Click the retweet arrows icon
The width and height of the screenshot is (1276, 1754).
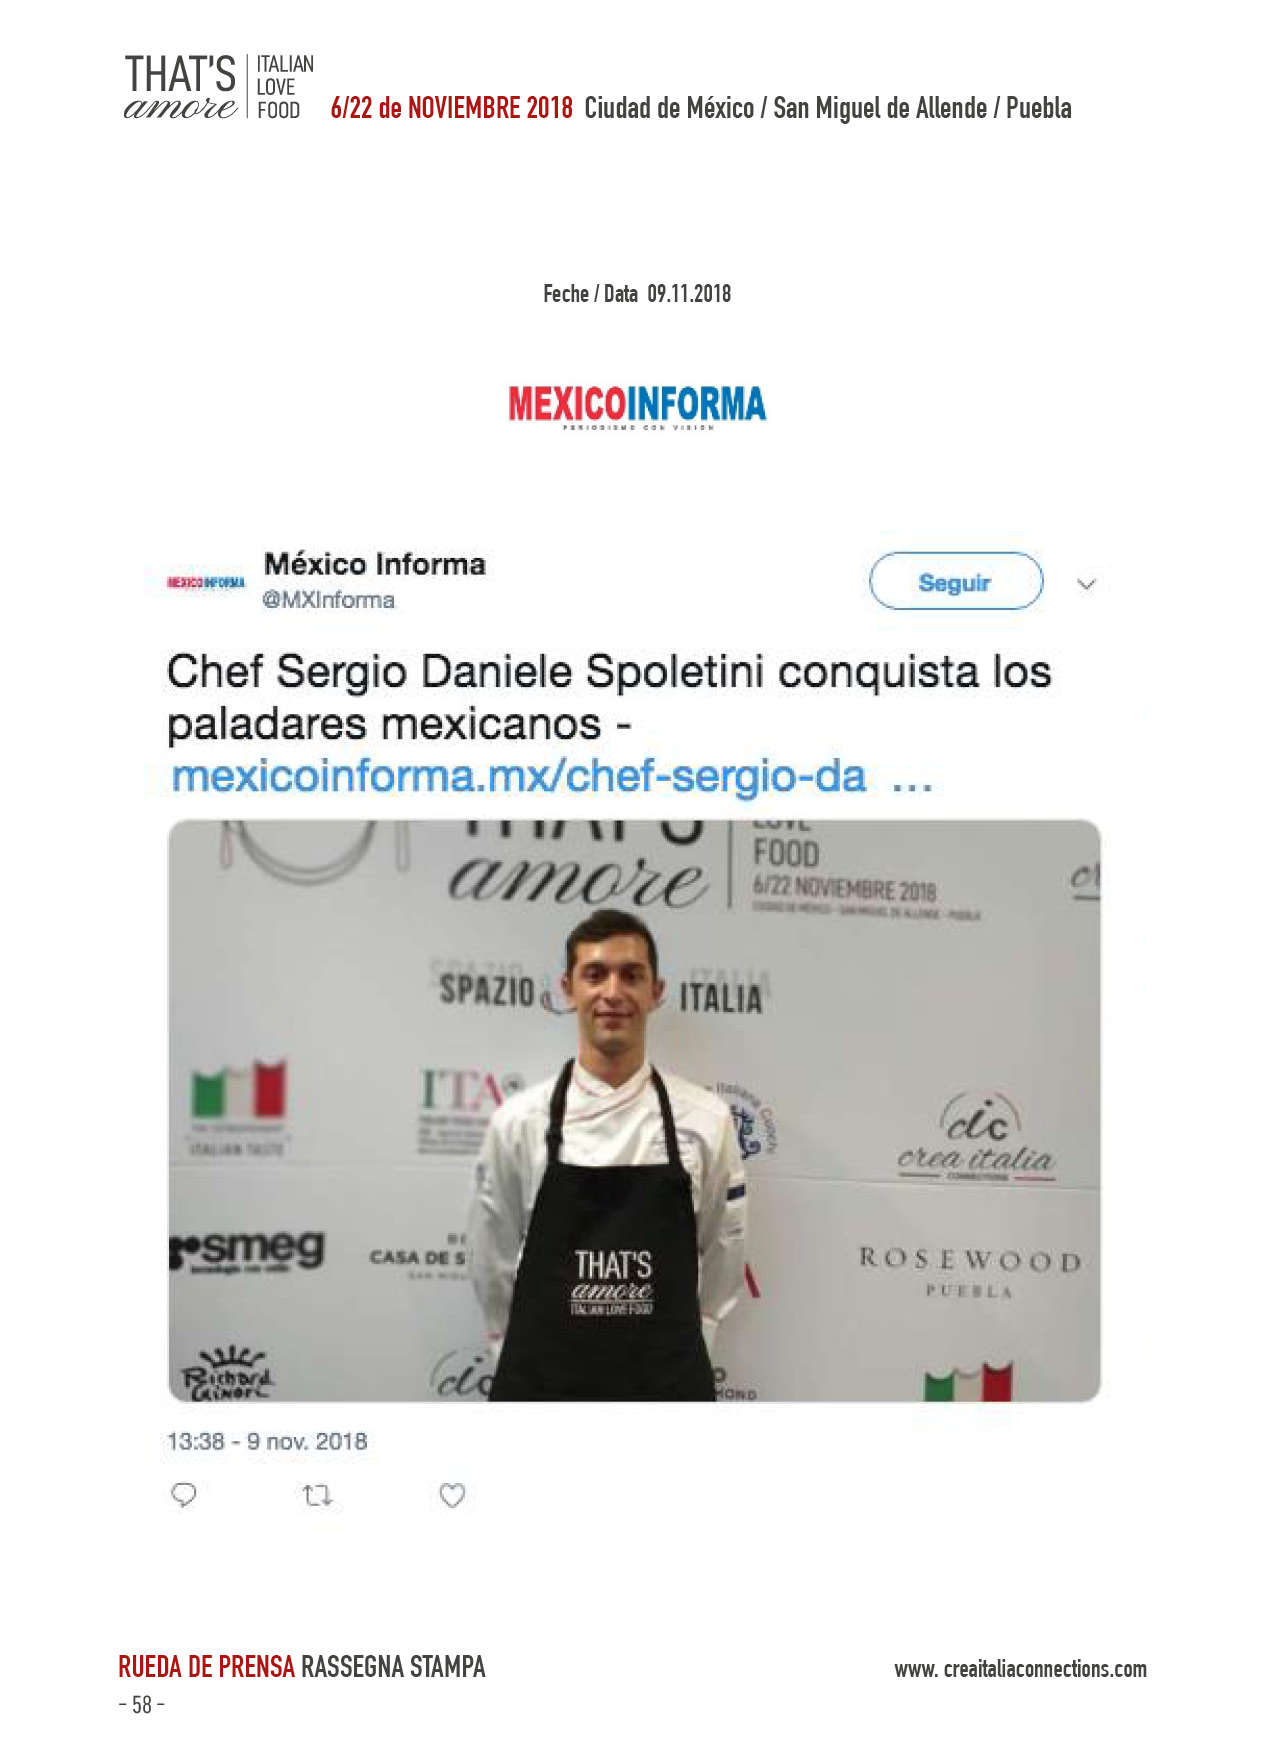pos(317,1496)
